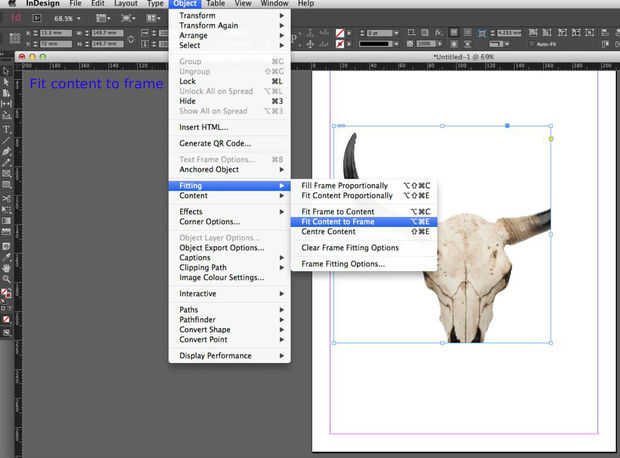Select the Gradient Swatch tool

click(6, 220)
